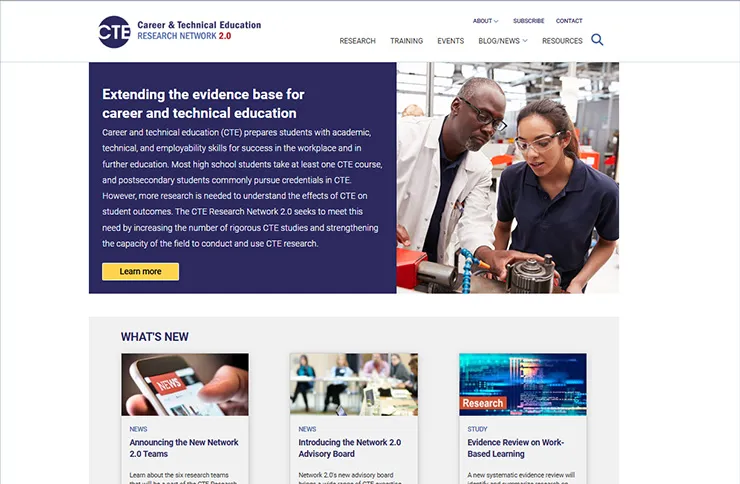Click the NEWS label above Announcing article
Viewport: 740px width, 484px height.
tap(138, 429)
